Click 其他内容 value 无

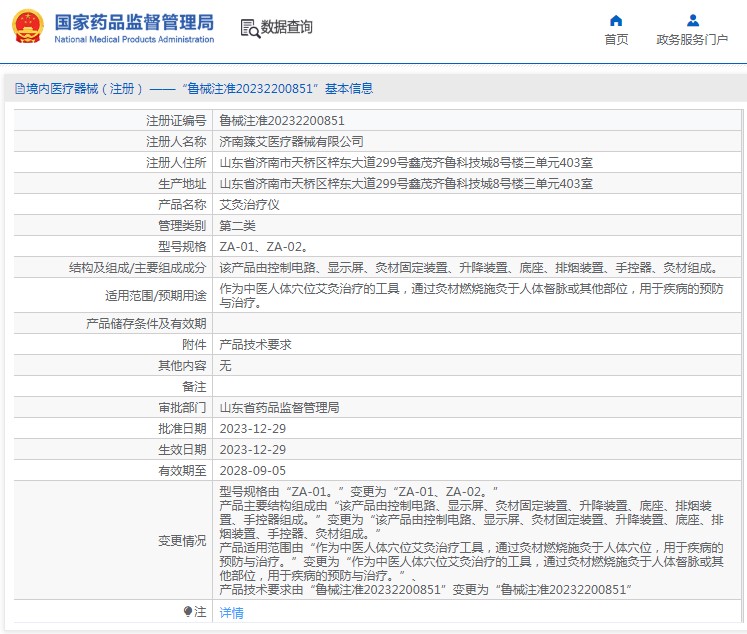point(225,365)
